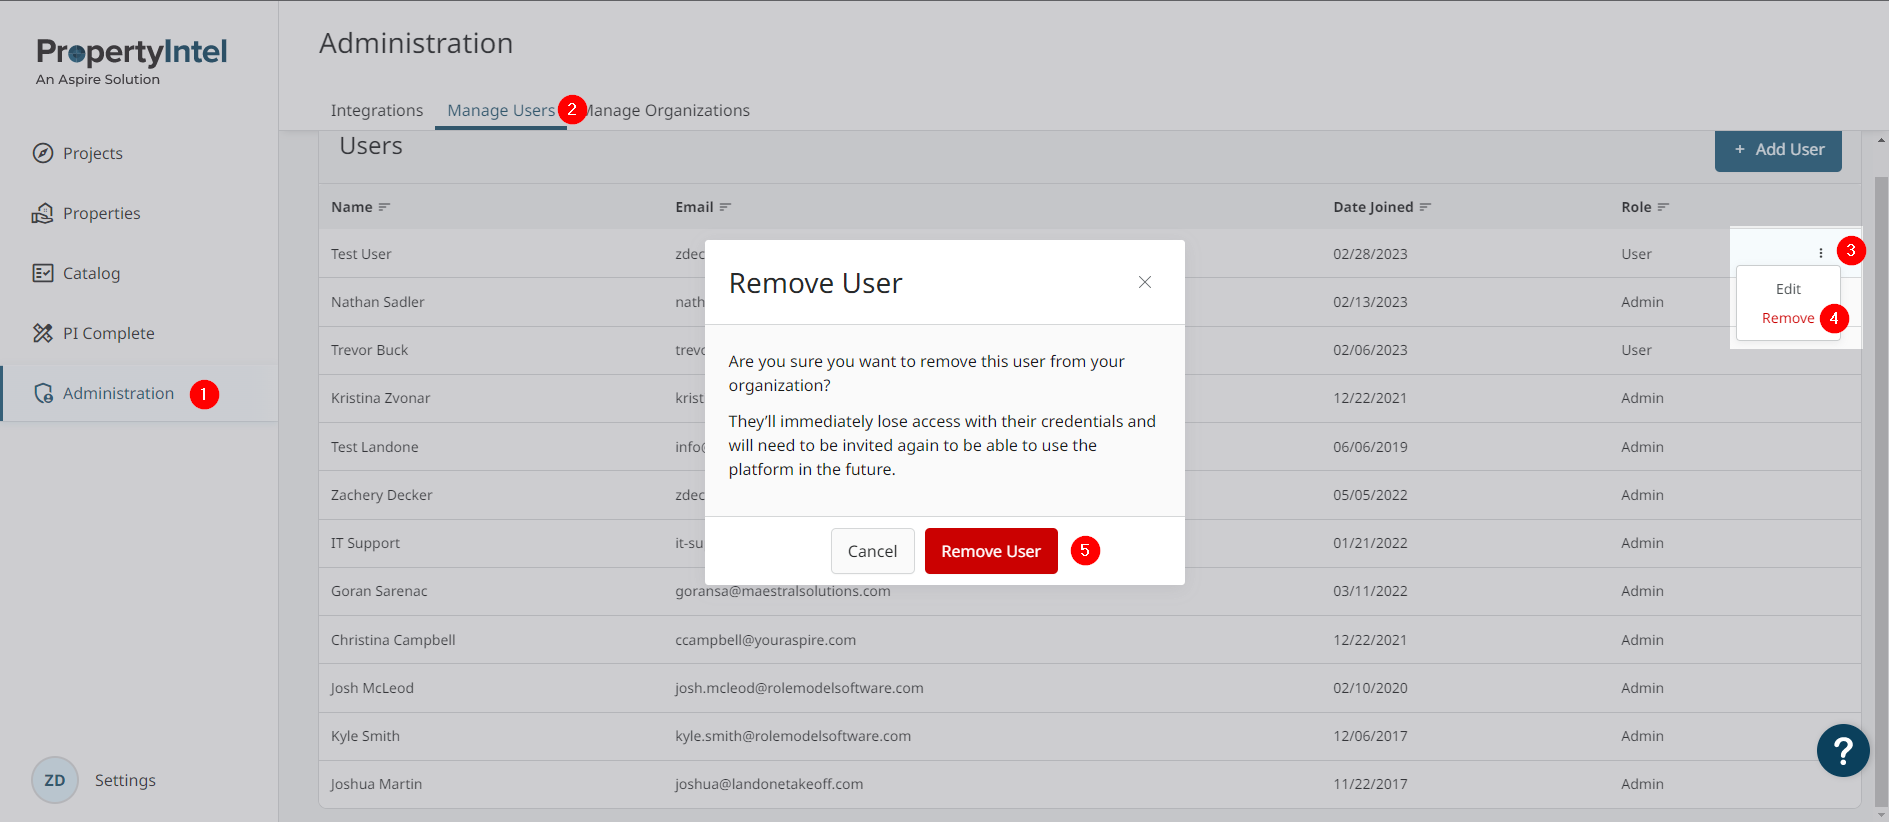Switch to the Manage Organizations tab
1889x822 pixels.
667,110
